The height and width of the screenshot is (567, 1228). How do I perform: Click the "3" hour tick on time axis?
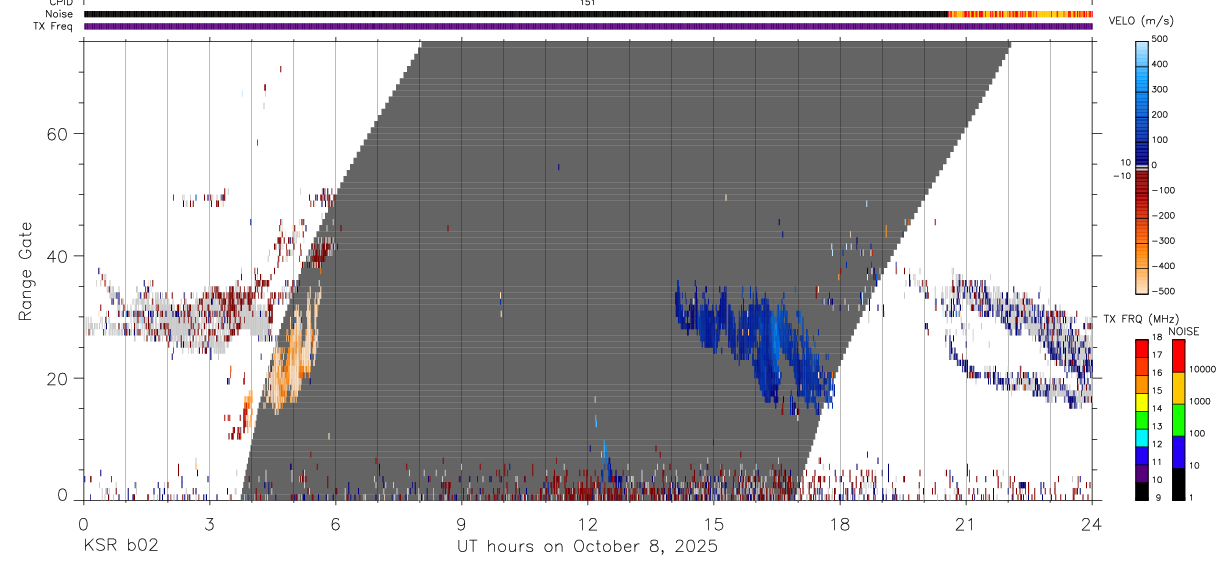pyautogui.click(x=209, y=523)
